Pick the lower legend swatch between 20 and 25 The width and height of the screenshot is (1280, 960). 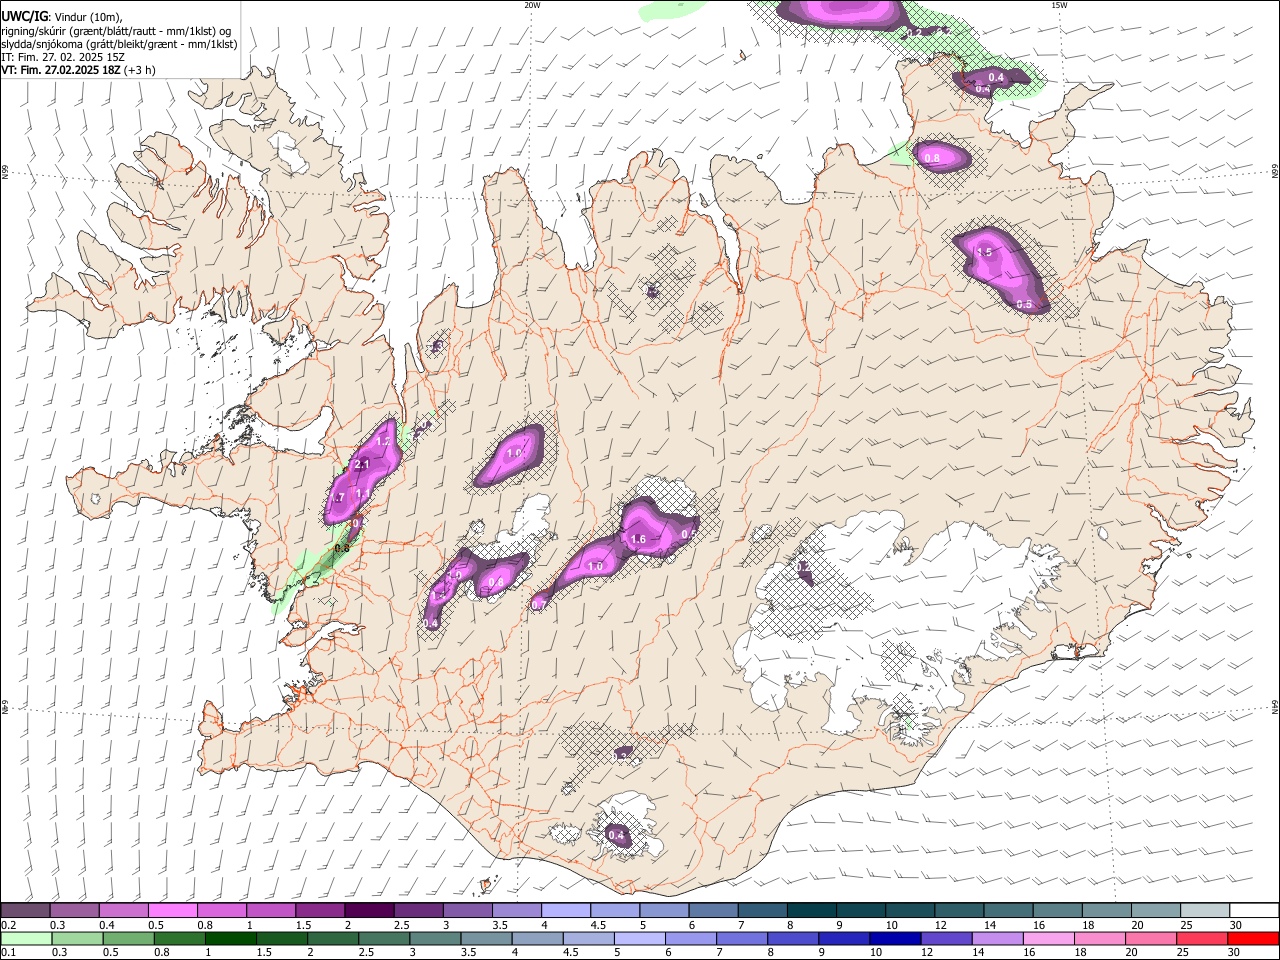point(1150,938)
